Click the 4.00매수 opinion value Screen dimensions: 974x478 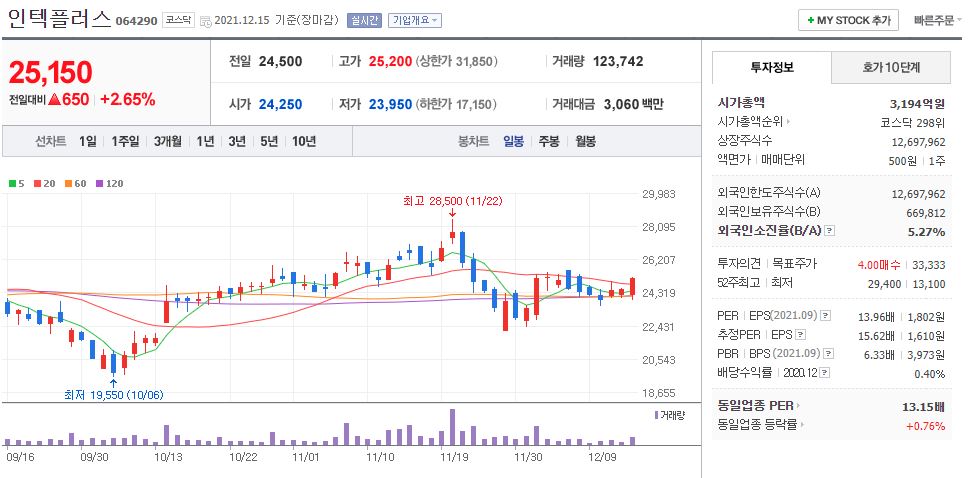[x=878, y=265]
